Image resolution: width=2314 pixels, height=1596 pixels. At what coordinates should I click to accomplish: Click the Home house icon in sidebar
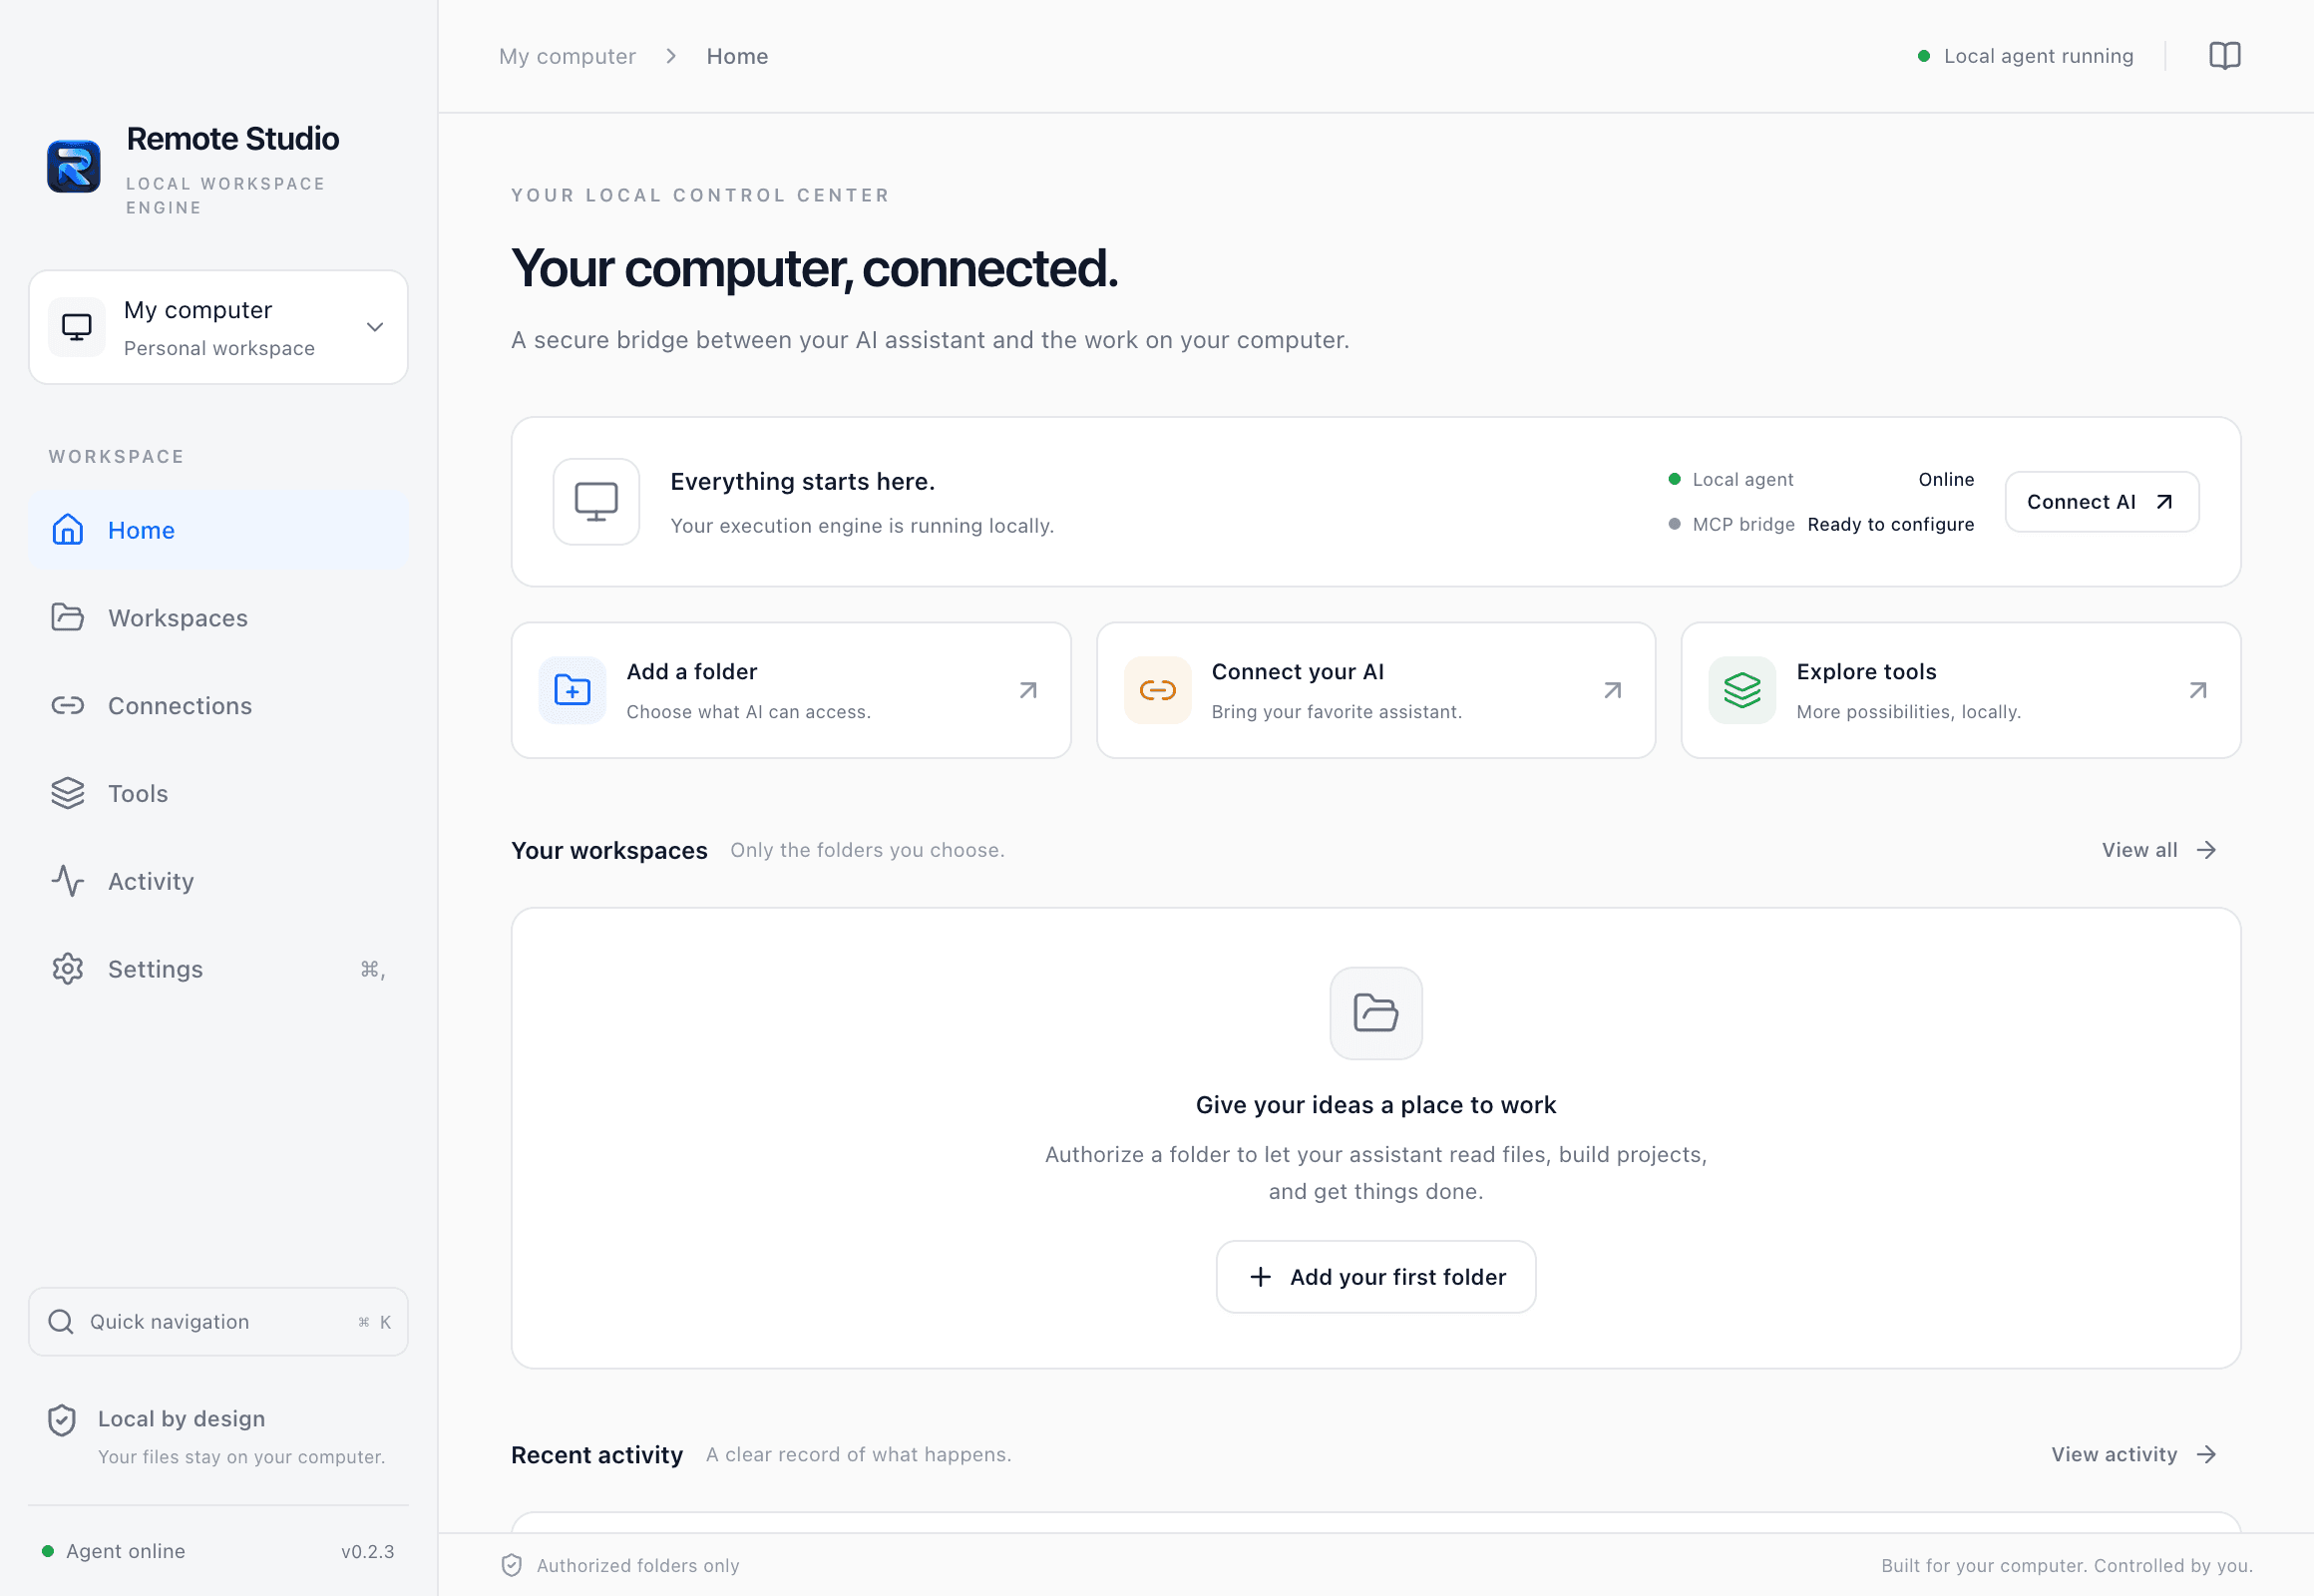click(67, 530)
